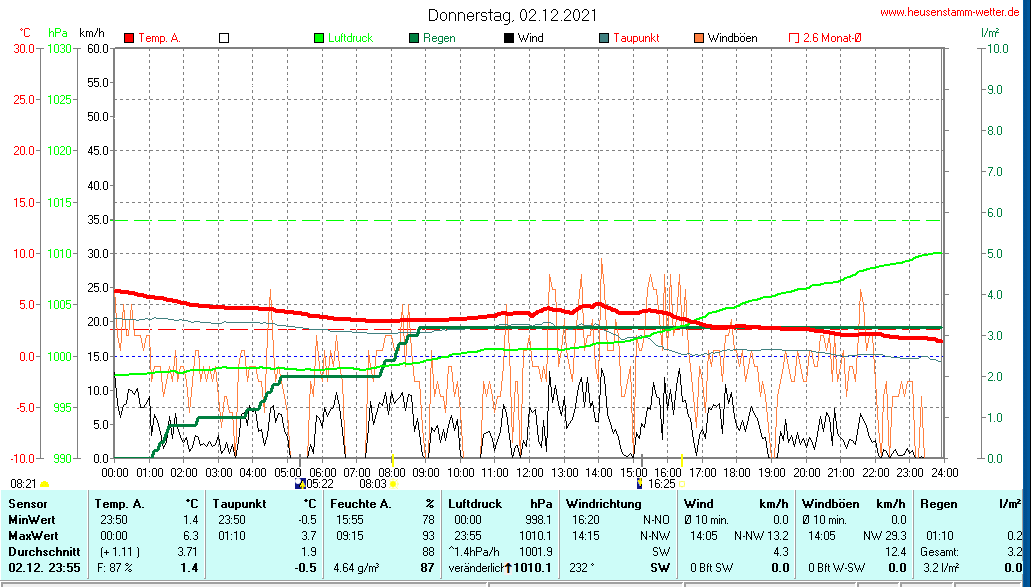Click the N-NO wind direction value

pyautogui.click(x=656, y=520)
